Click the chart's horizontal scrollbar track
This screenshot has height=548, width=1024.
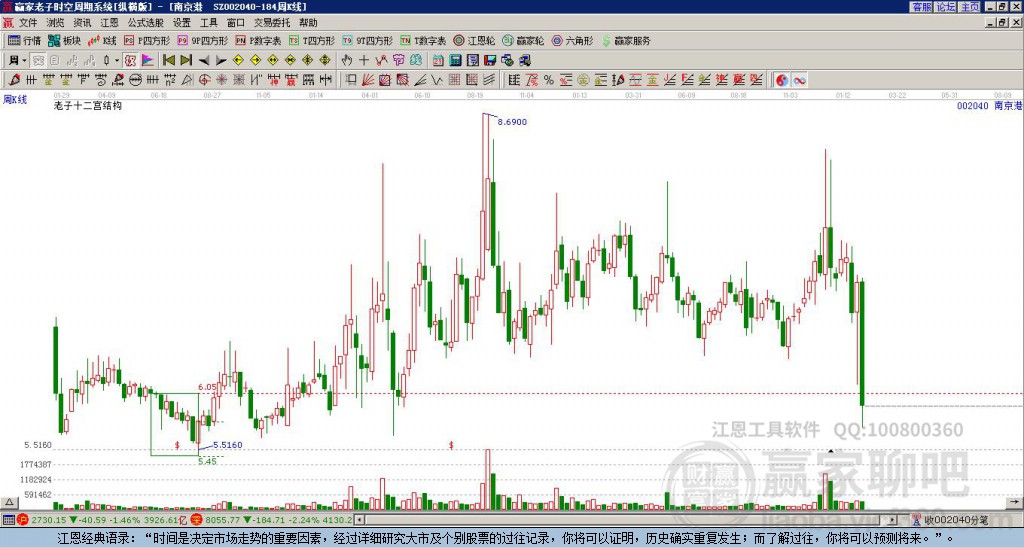pyautogui.click(x=627, y=520)
